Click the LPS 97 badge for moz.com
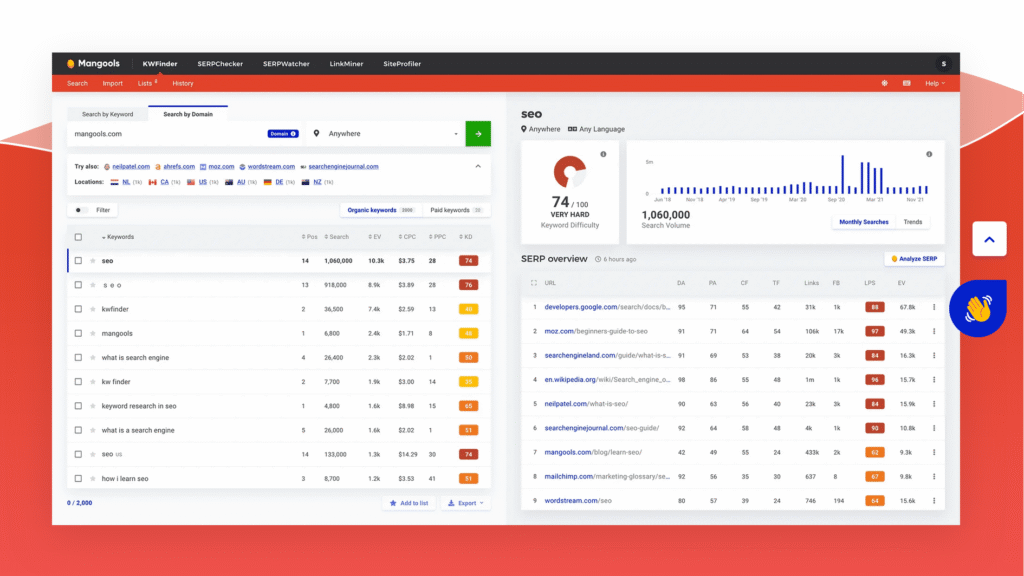Image resolution: width=1024 pixels, height=576 pixels. pos(874,331)
